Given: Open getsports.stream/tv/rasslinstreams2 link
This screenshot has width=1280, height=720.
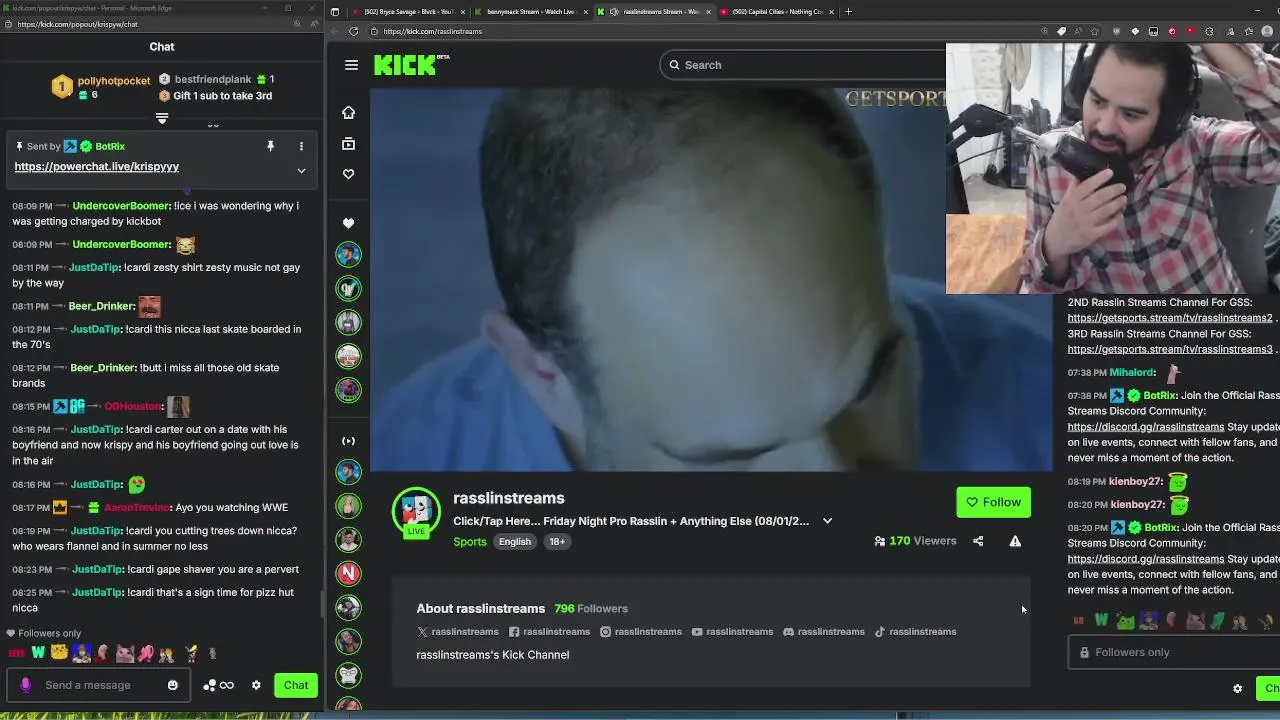Looking at the screenshot, I should (1170, 318).
